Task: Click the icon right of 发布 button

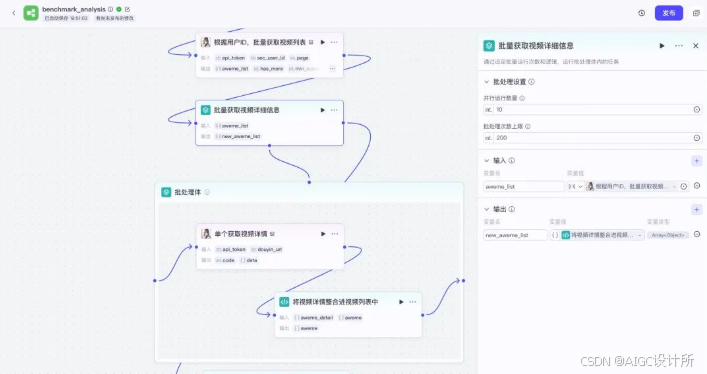Action: 696,13
